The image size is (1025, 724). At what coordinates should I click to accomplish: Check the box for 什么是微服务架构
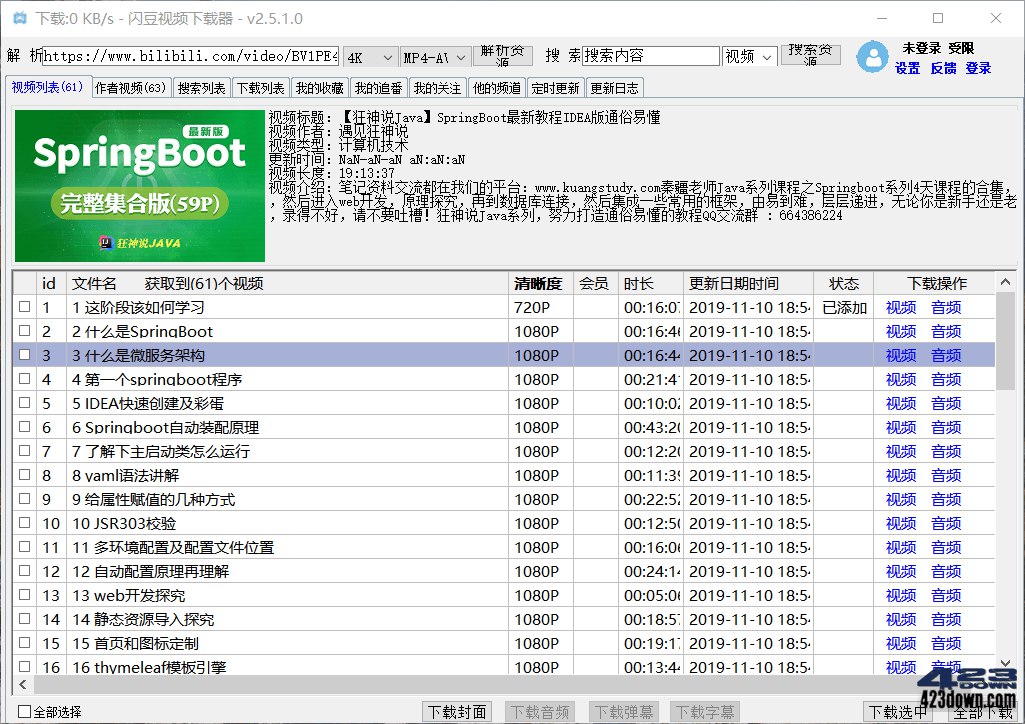pos(25,355)
